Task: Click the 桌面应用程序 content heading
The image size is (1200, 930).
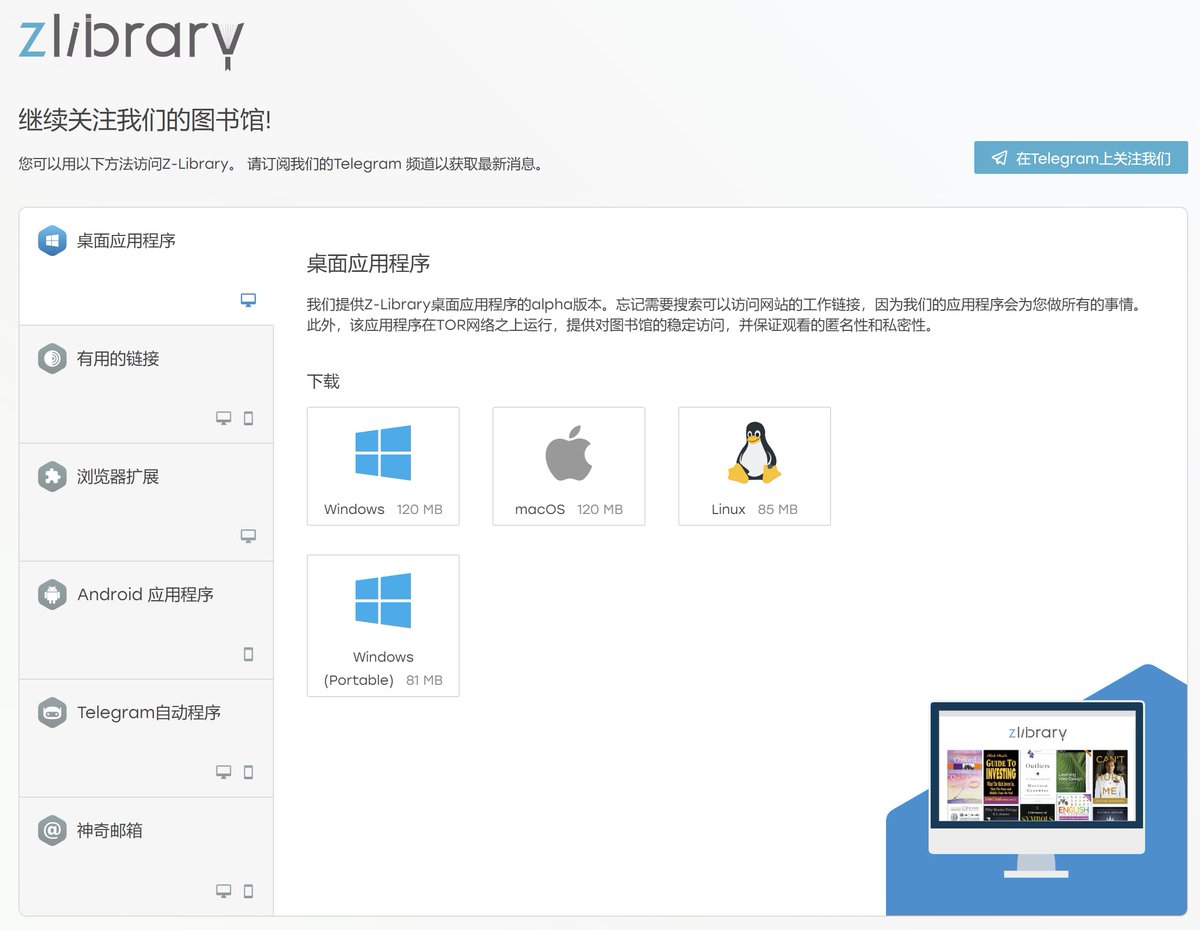Action: click(x=368, y=264)
